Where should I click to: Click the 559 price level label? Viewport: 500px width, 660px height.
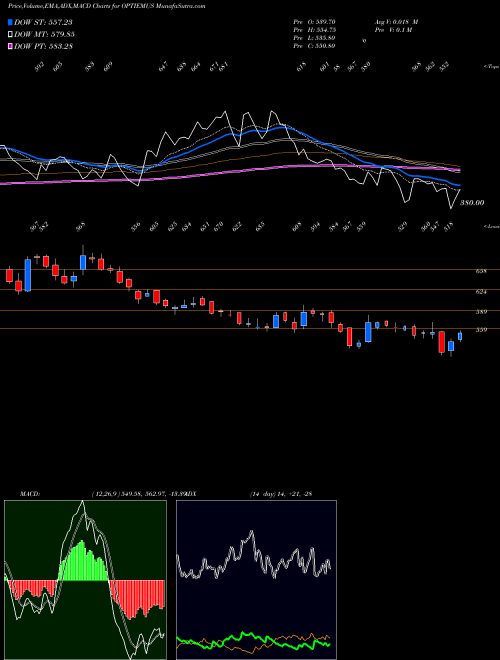tap(481, 330)
